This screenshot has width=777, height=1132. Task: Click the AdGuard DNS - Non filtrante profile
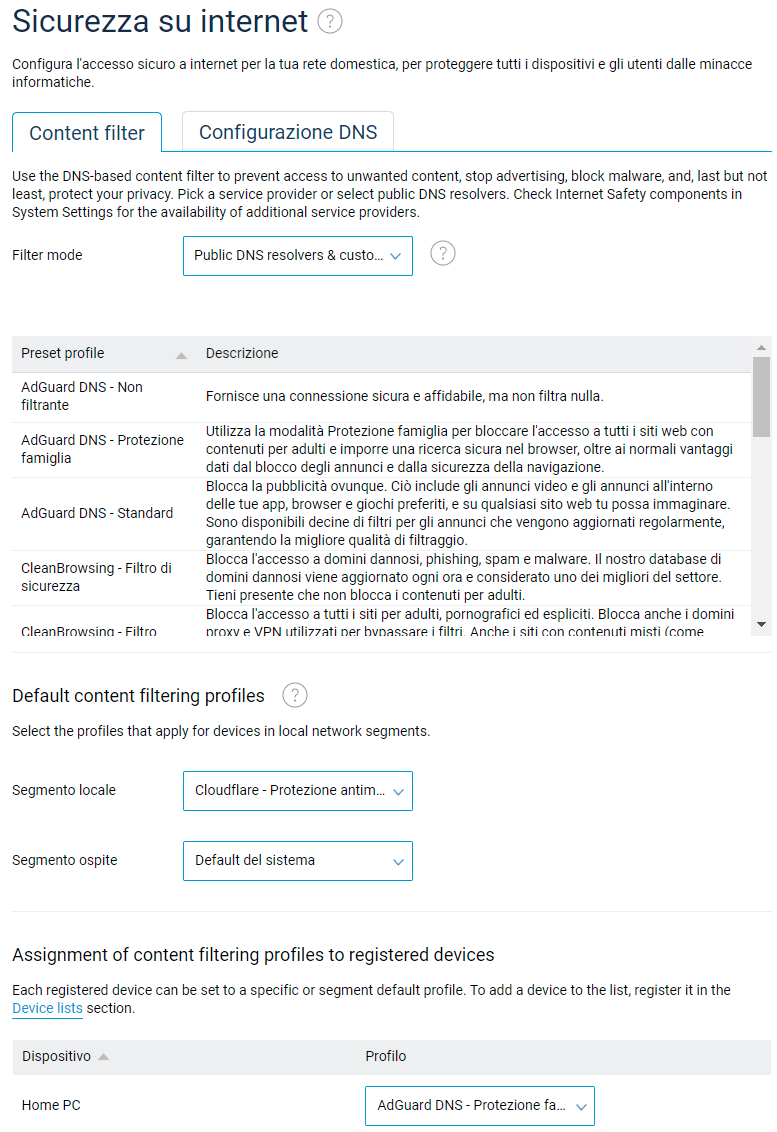(x=82, y=396)
